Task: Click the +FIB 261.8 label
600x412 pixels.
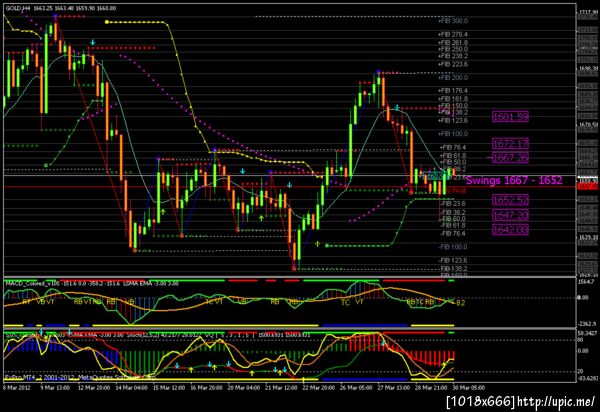Action: (453, 43)
